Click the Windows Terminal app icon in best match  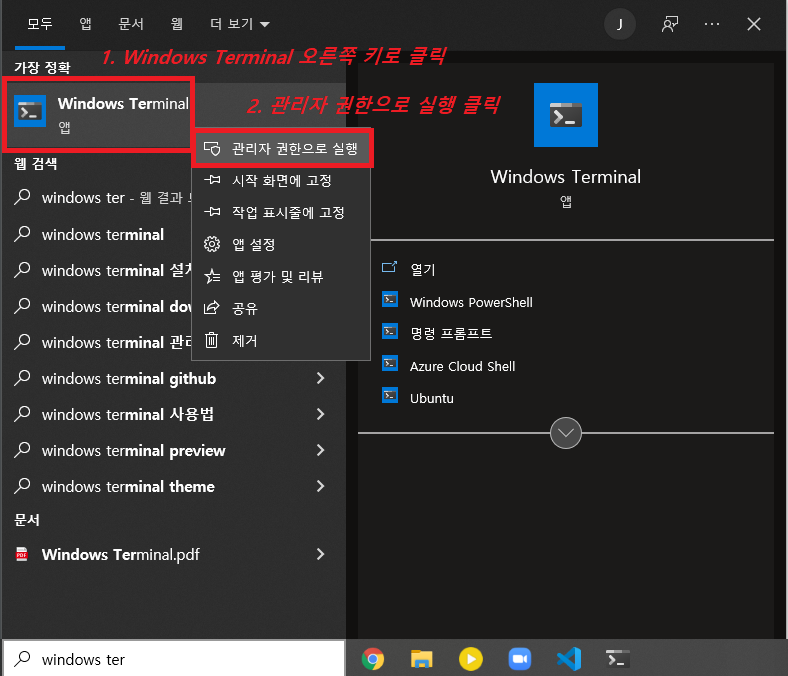tap(30, 111)
